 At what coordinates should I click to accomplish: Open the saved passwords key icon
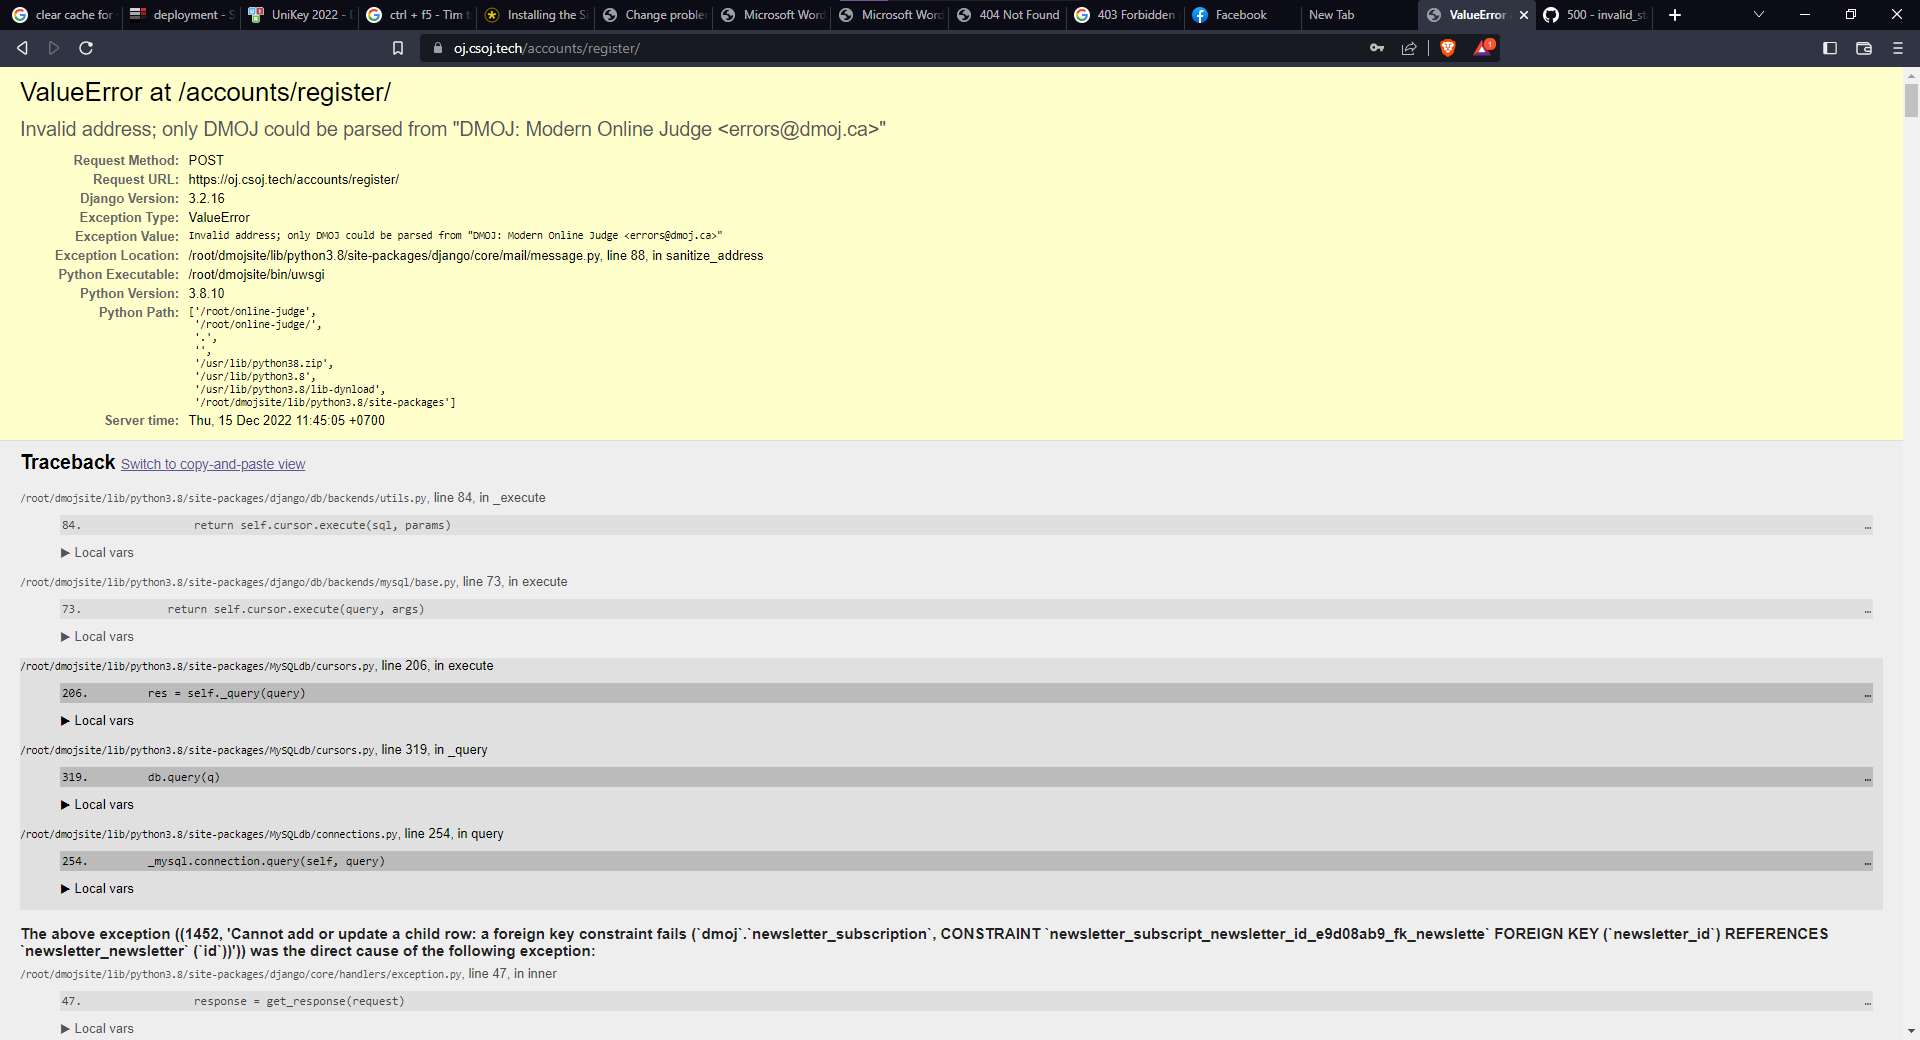(x=1377, y=47)
